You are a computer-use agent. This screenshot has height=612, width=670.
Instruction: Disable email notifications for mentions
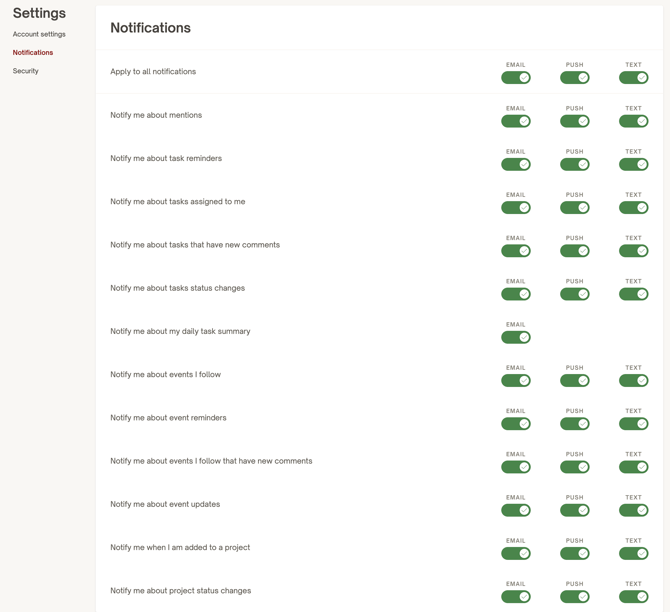pyautogui.click(x=516, y=121)
